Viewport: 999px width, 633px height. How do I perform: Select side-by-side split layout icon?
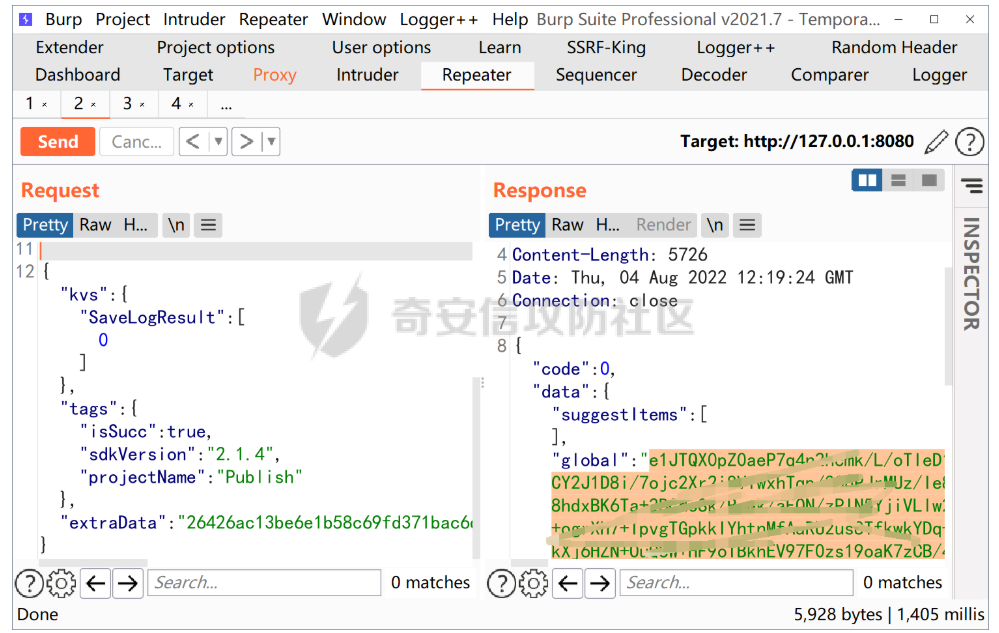pyautogui.click(x=867, y=181)
